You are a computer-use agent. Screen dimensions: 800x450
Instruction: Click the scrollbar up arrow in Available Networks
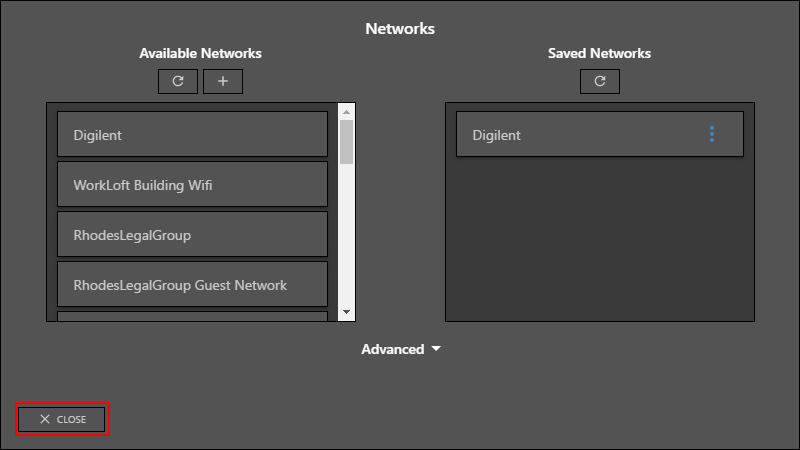(x=346, y=112)
